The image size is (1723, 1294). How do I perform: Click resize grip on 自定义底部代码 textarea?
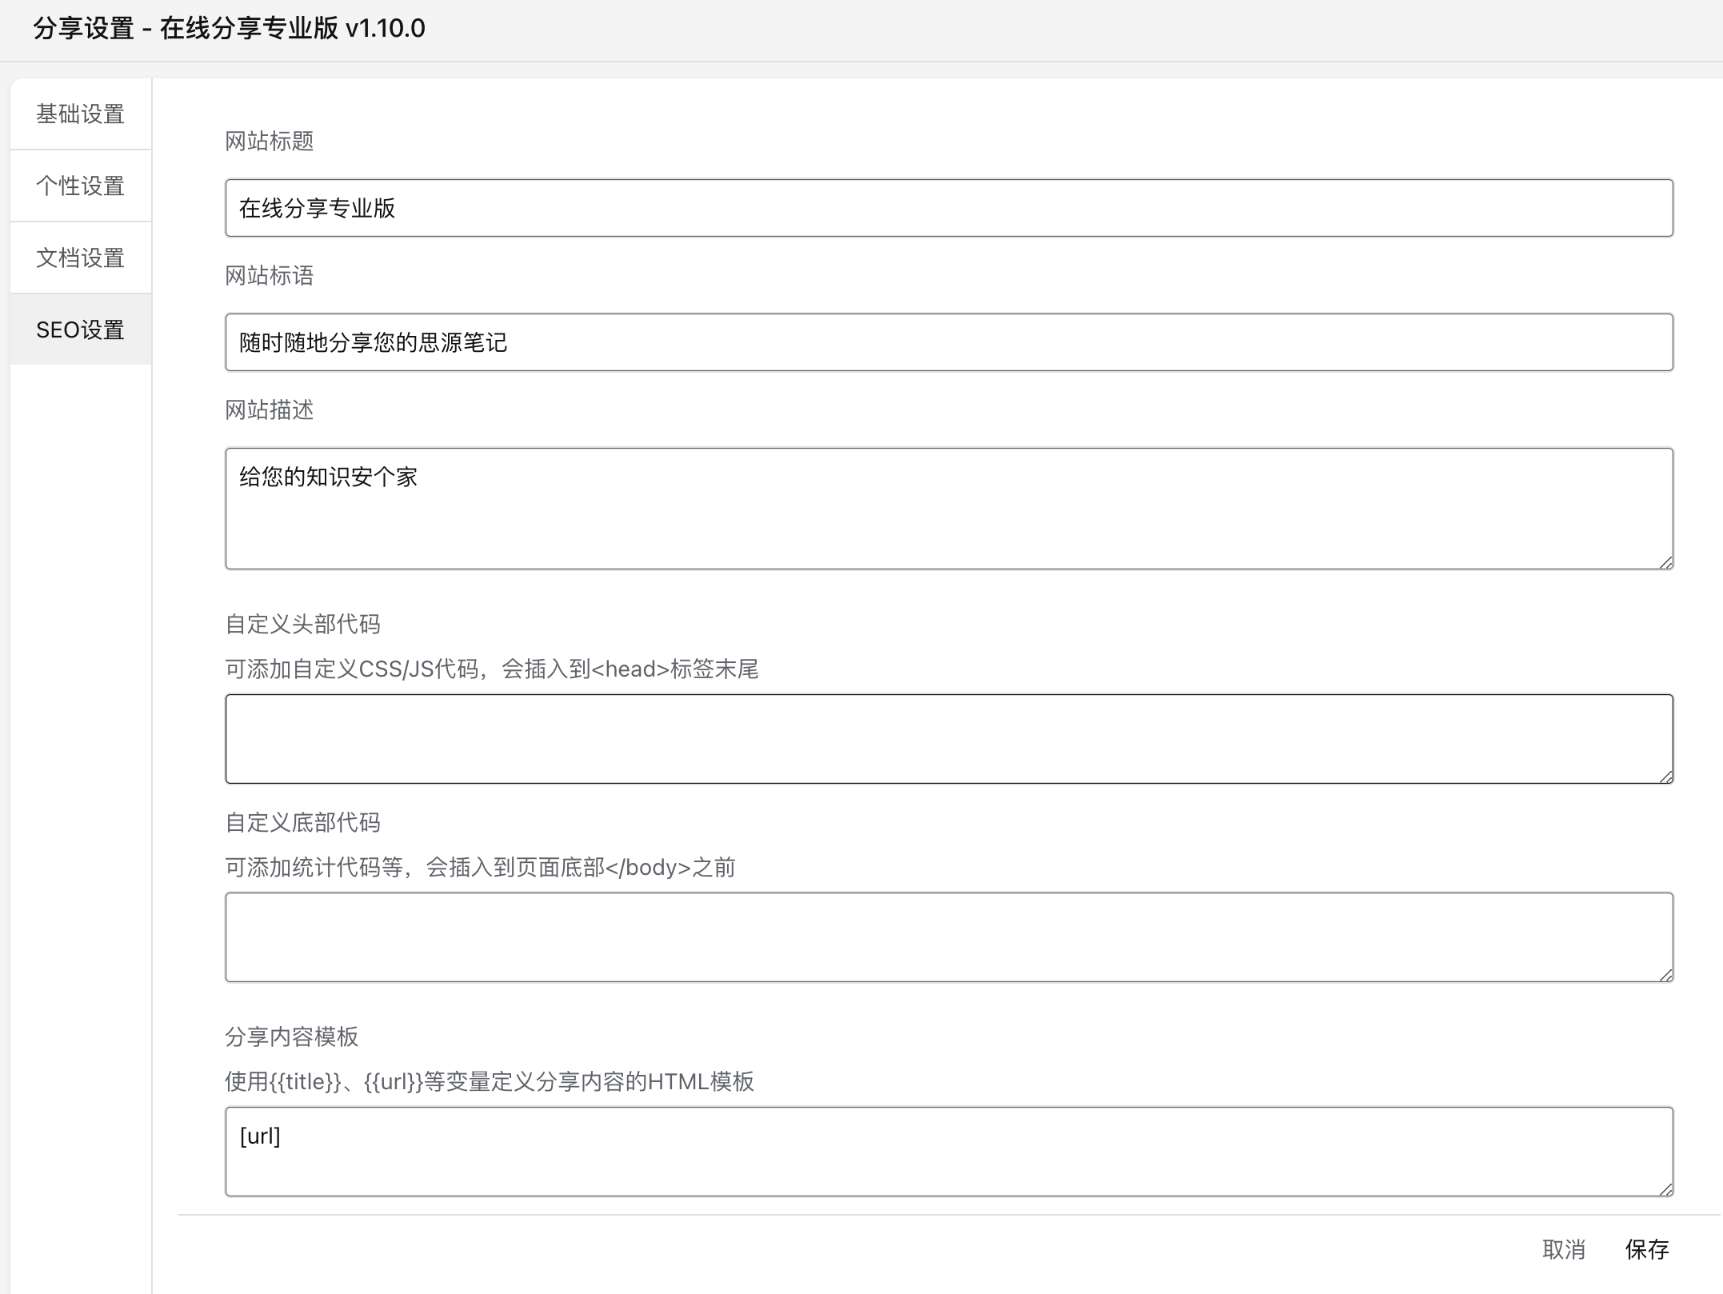tap(1666, 975)
